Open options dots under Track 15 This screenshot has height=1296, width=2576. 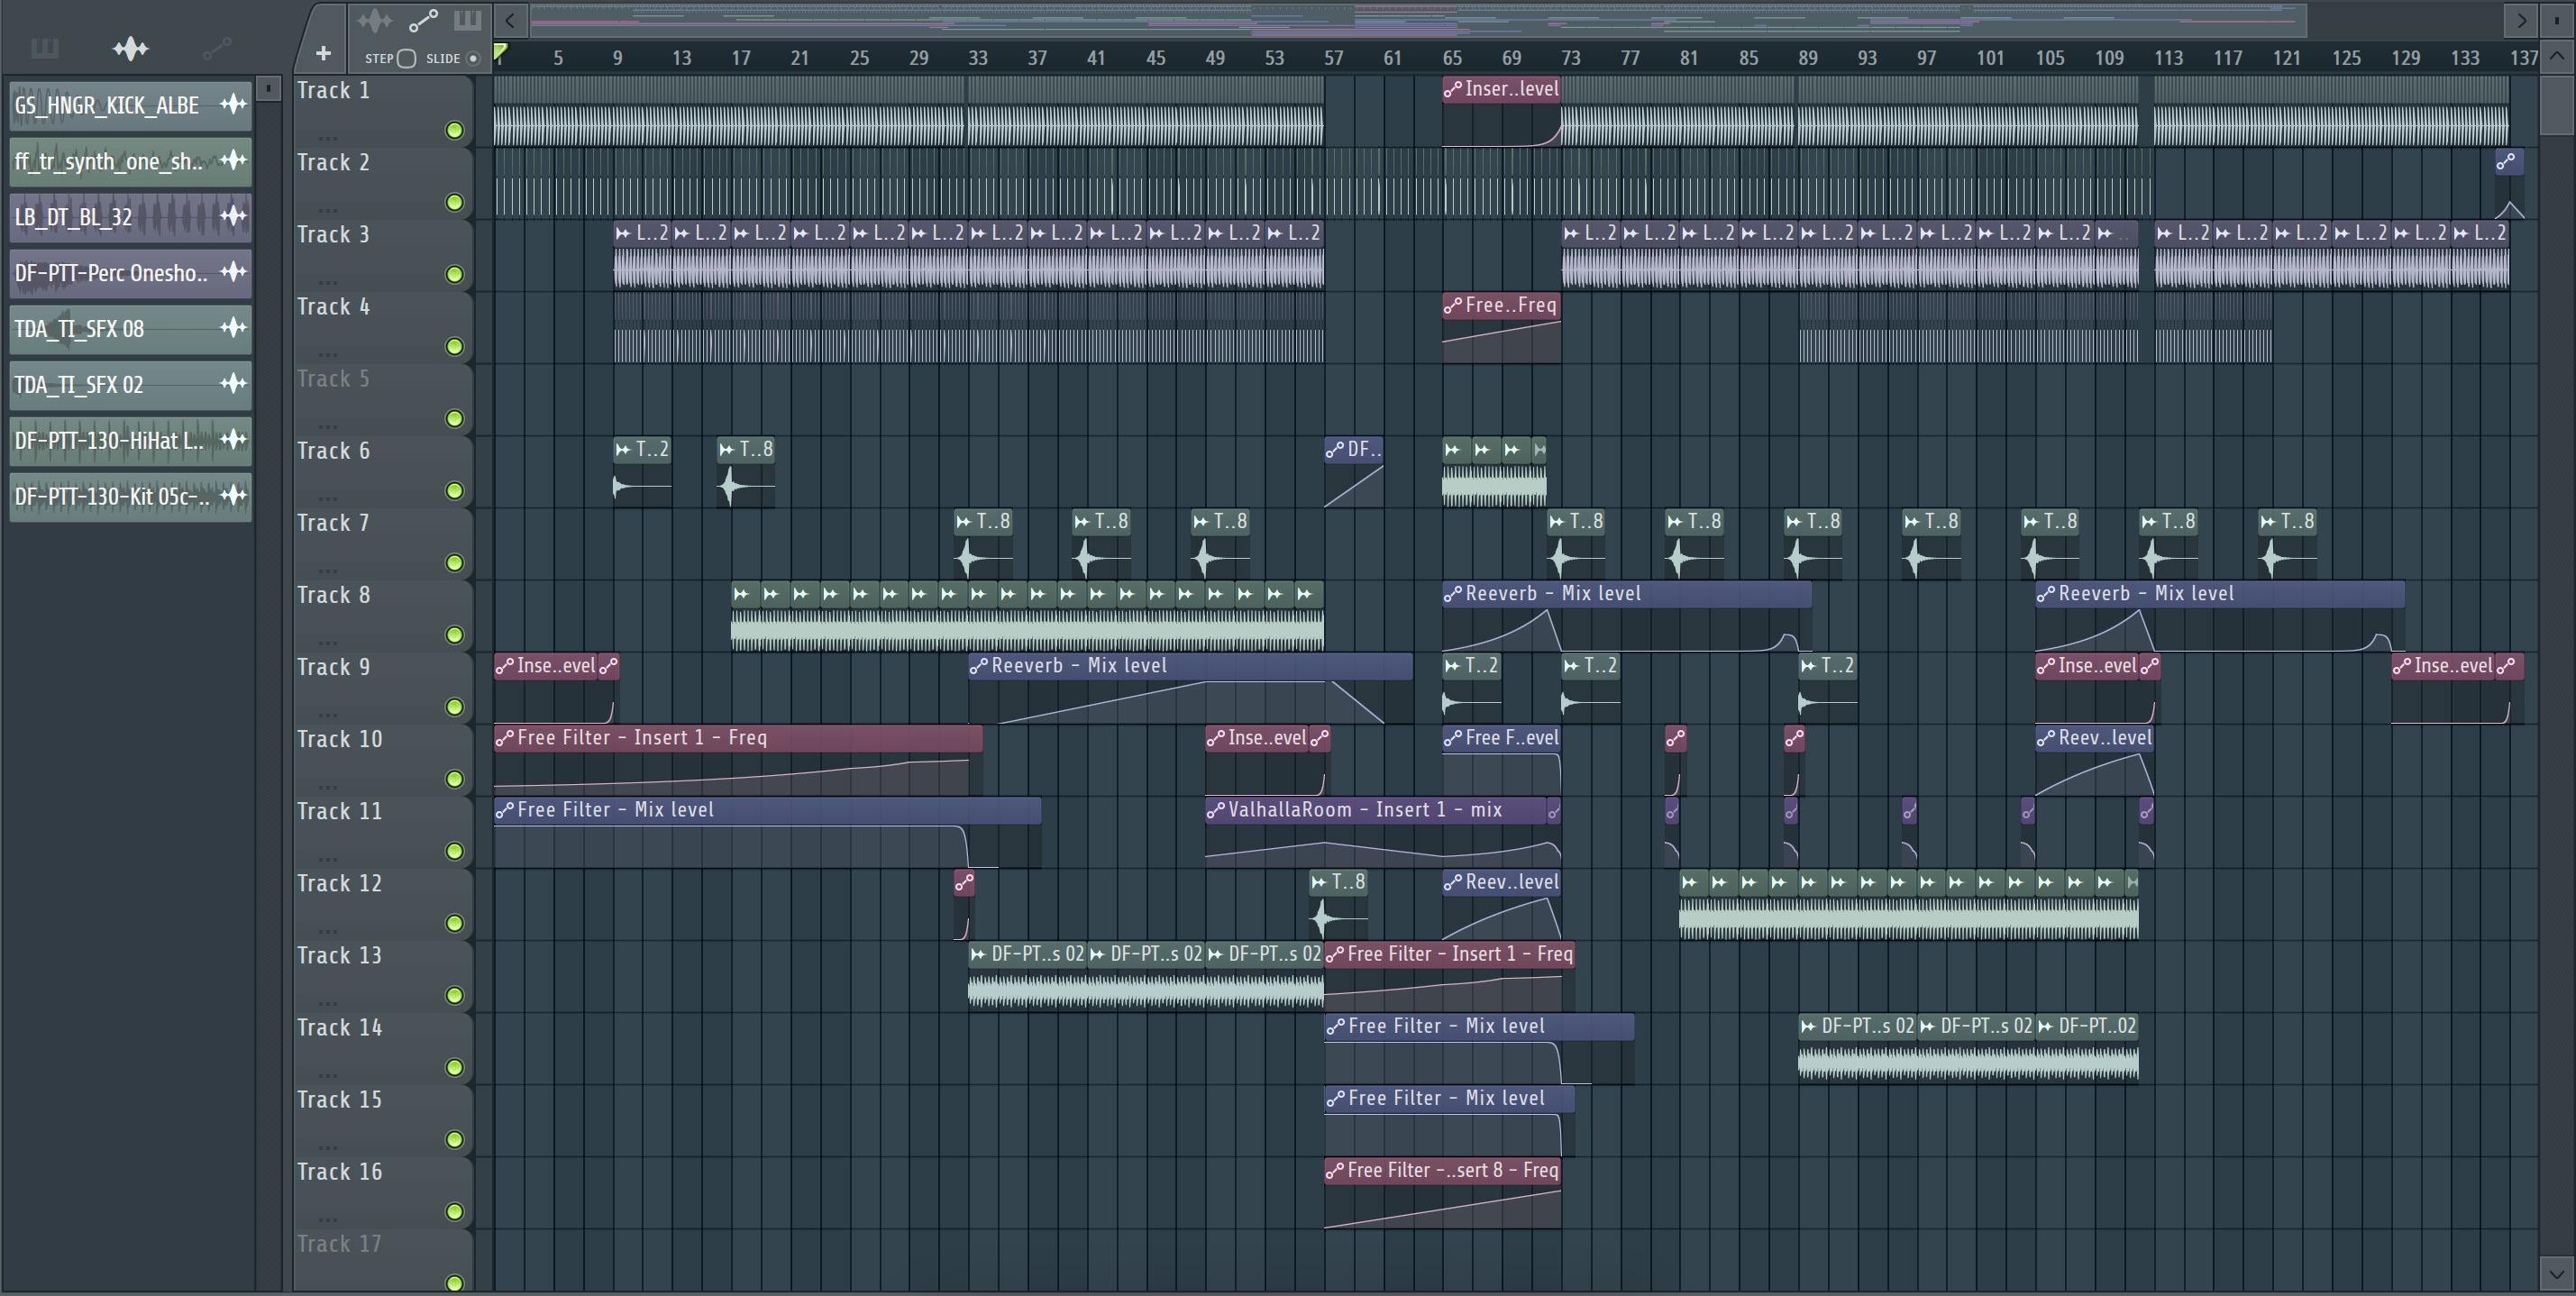tap(328, 1147)
